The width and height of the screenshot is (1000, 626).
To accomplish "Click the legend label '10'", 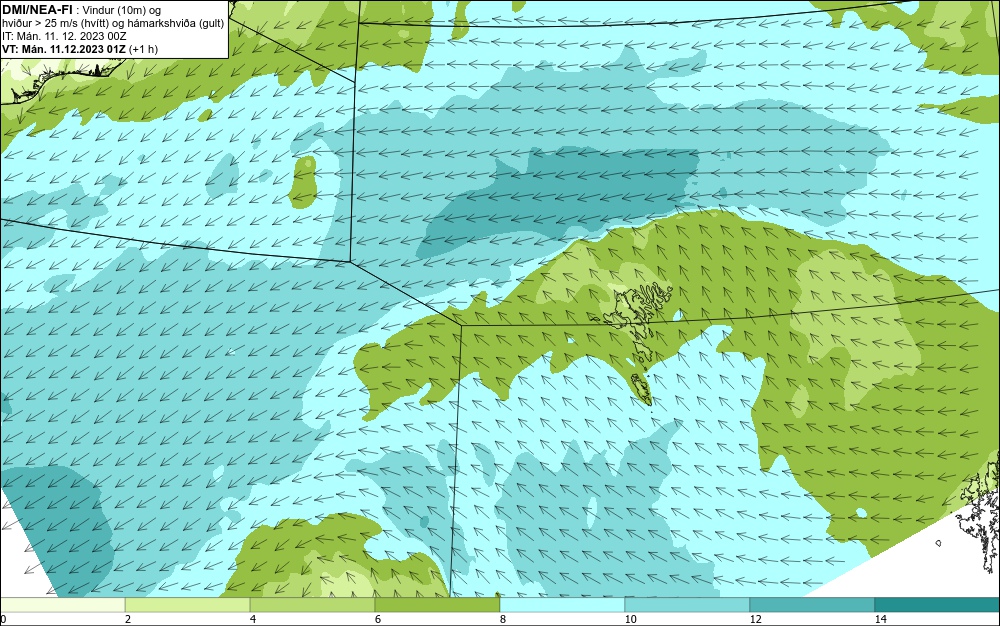I will click(630, 619).
